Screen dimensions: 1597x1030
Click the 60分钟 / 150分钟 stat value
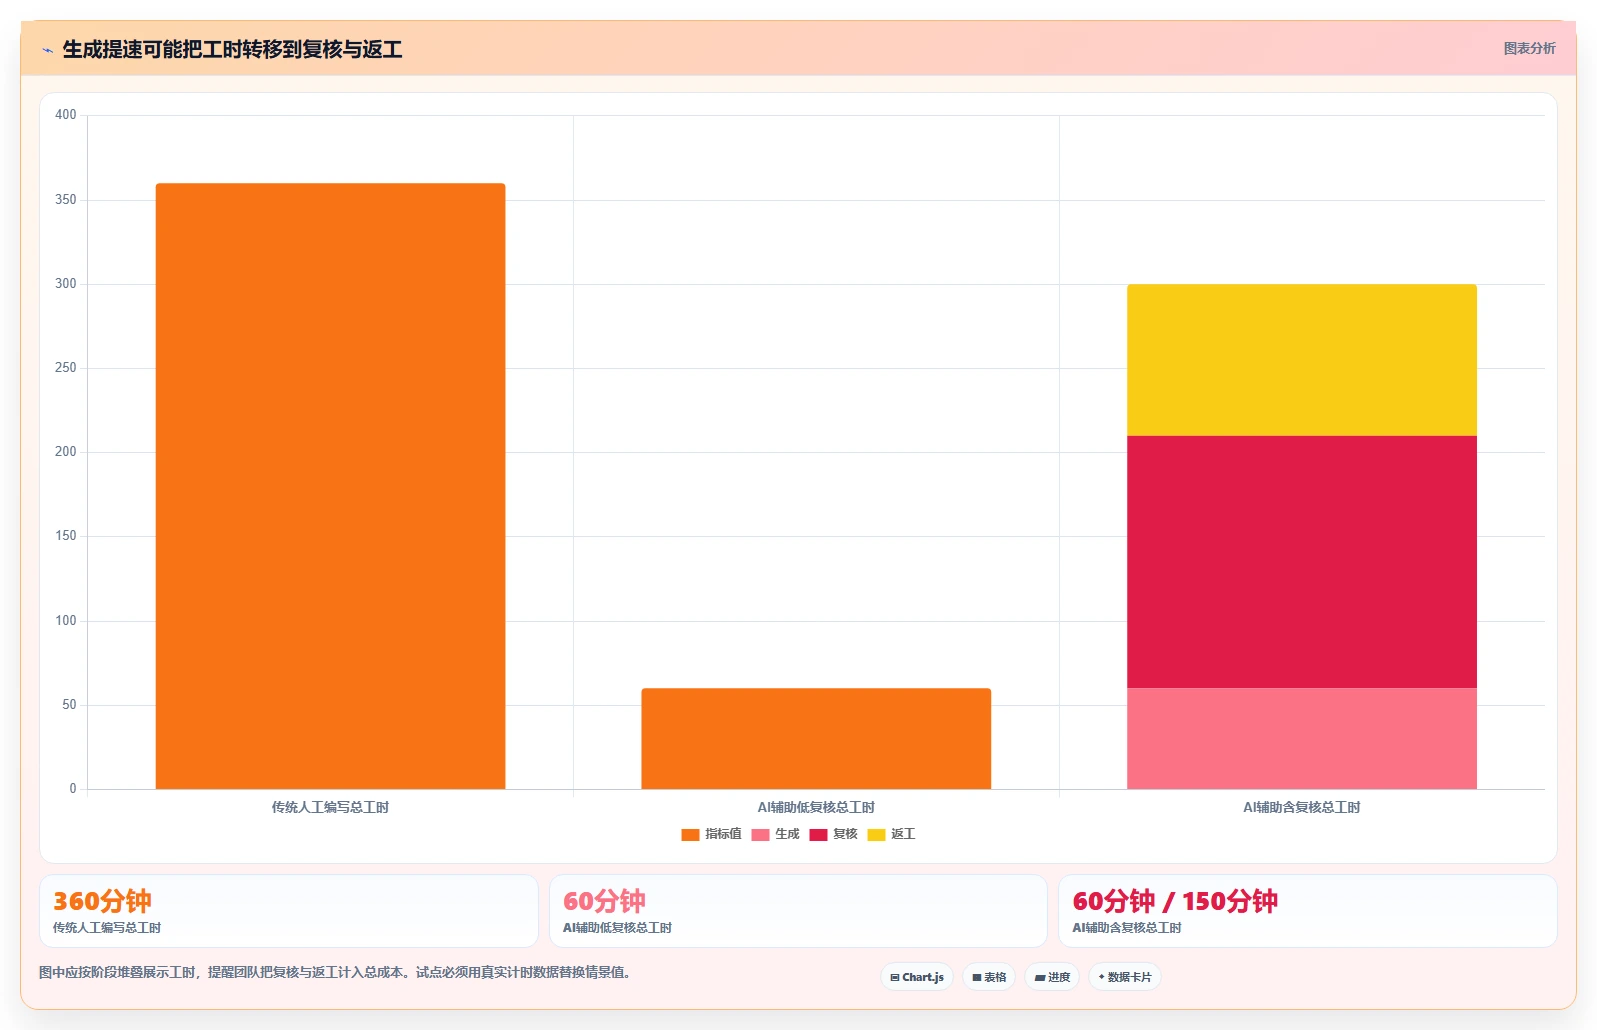1175,901
